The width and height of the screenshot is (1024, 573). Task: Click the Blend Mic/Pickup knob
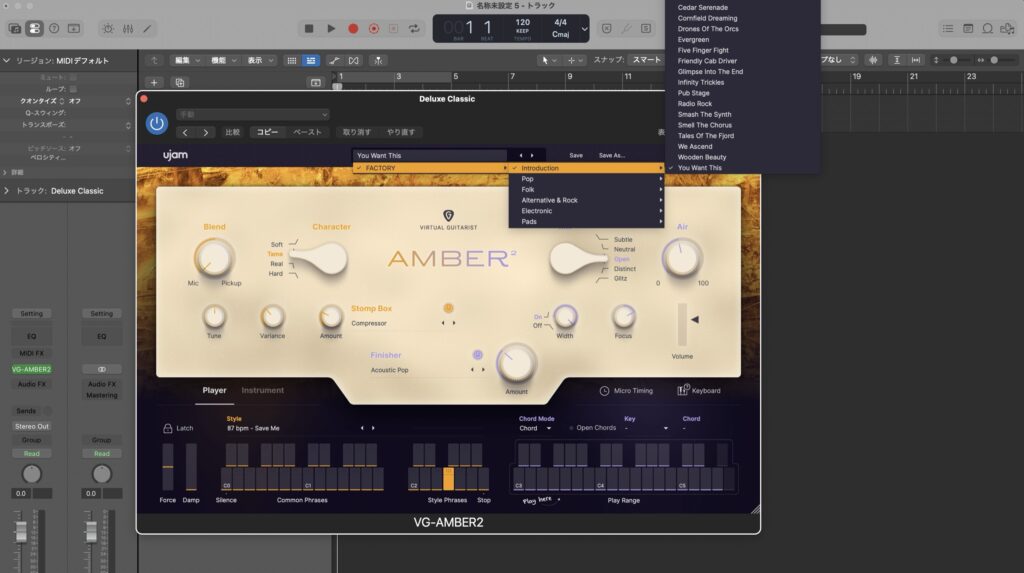214,257
